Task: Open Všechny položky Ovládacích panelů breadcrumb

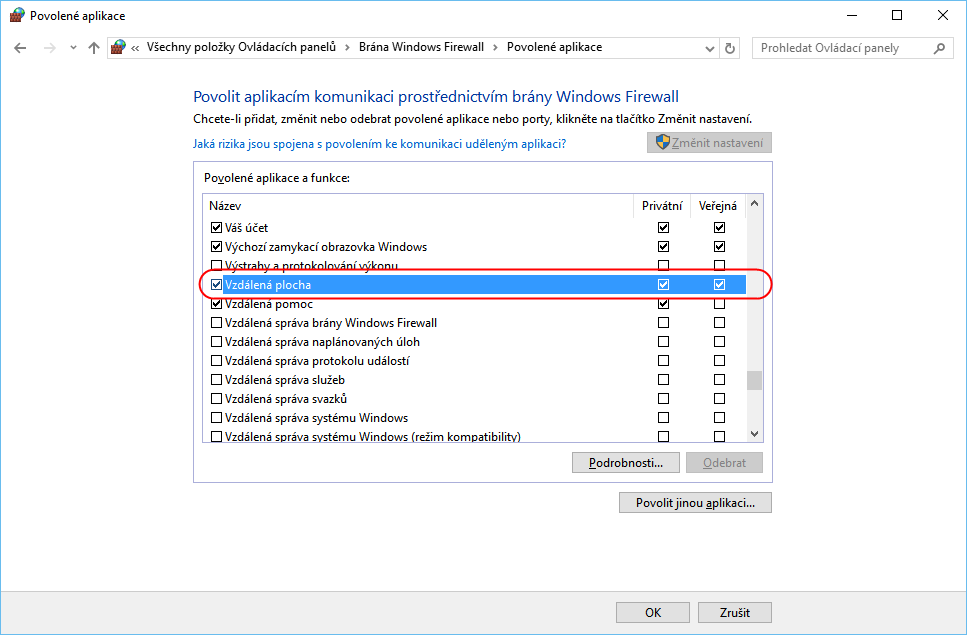Action: [x=241, y=47]
